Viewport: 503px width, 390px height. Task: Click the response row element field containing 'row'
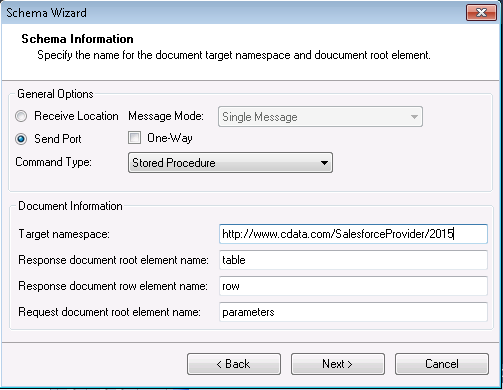353,286
